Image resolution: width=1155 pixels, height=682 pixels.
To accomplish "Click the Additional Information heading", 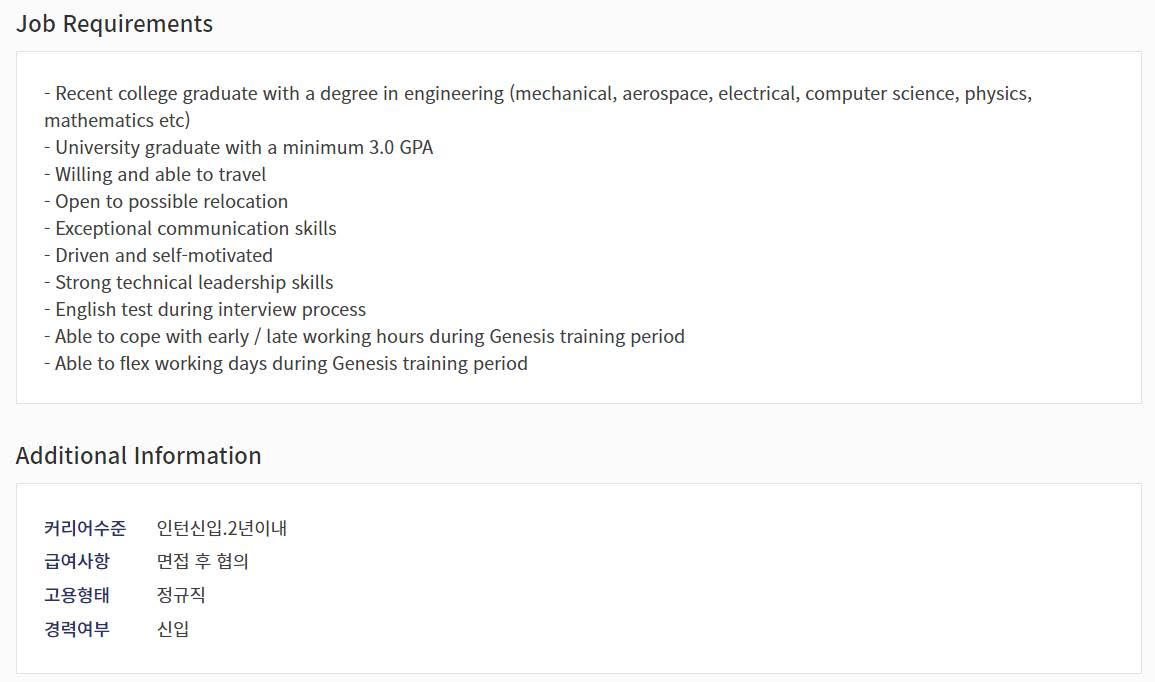I will click(138, 456).
